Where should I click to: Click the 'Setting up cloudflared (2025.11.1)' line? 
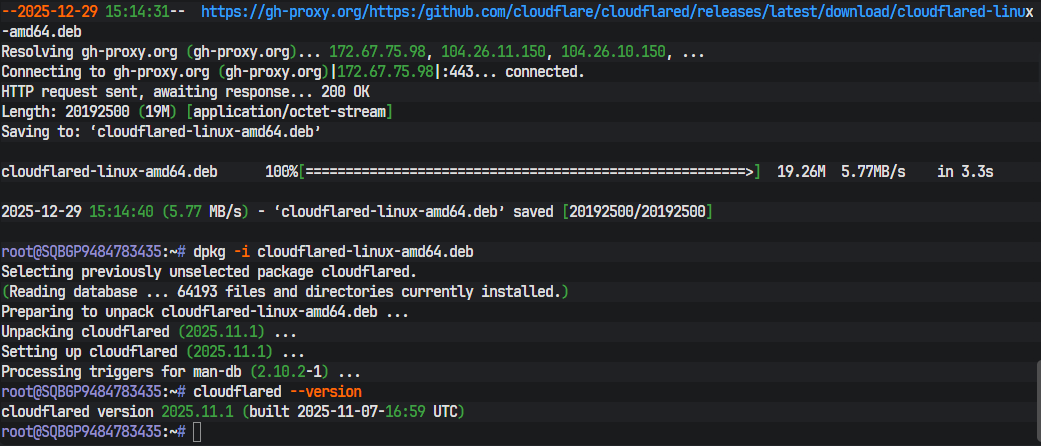153,351
